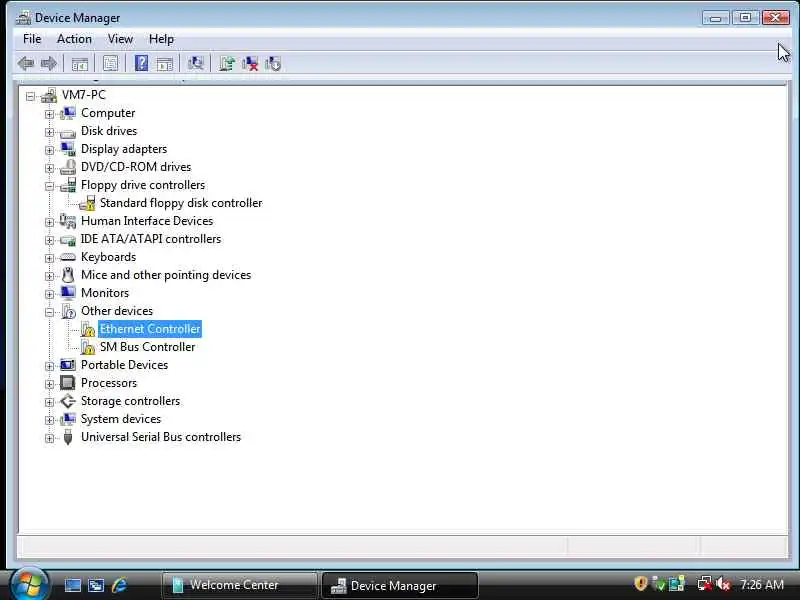Screen dimensions: 800x600
Task: Open the Action menu
Action: tap(74, 39)
